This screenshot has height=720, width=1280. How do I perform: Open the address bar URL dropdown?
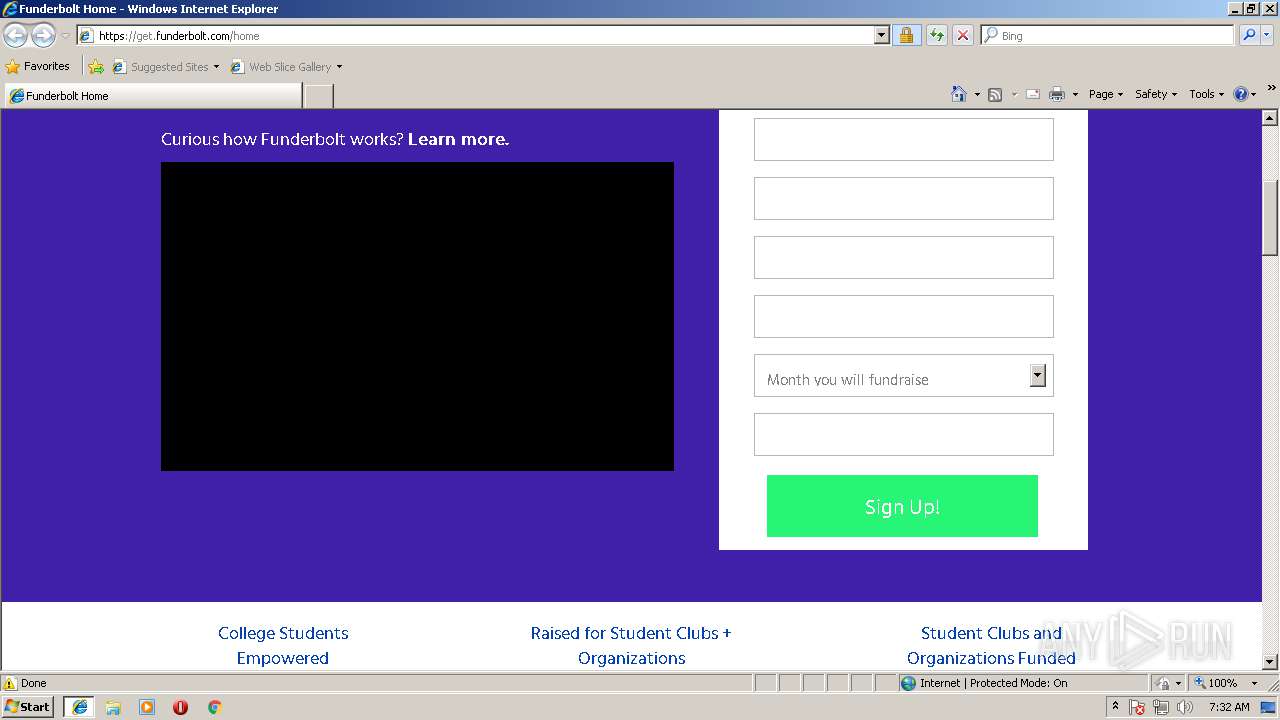click(x=882, y=35)
